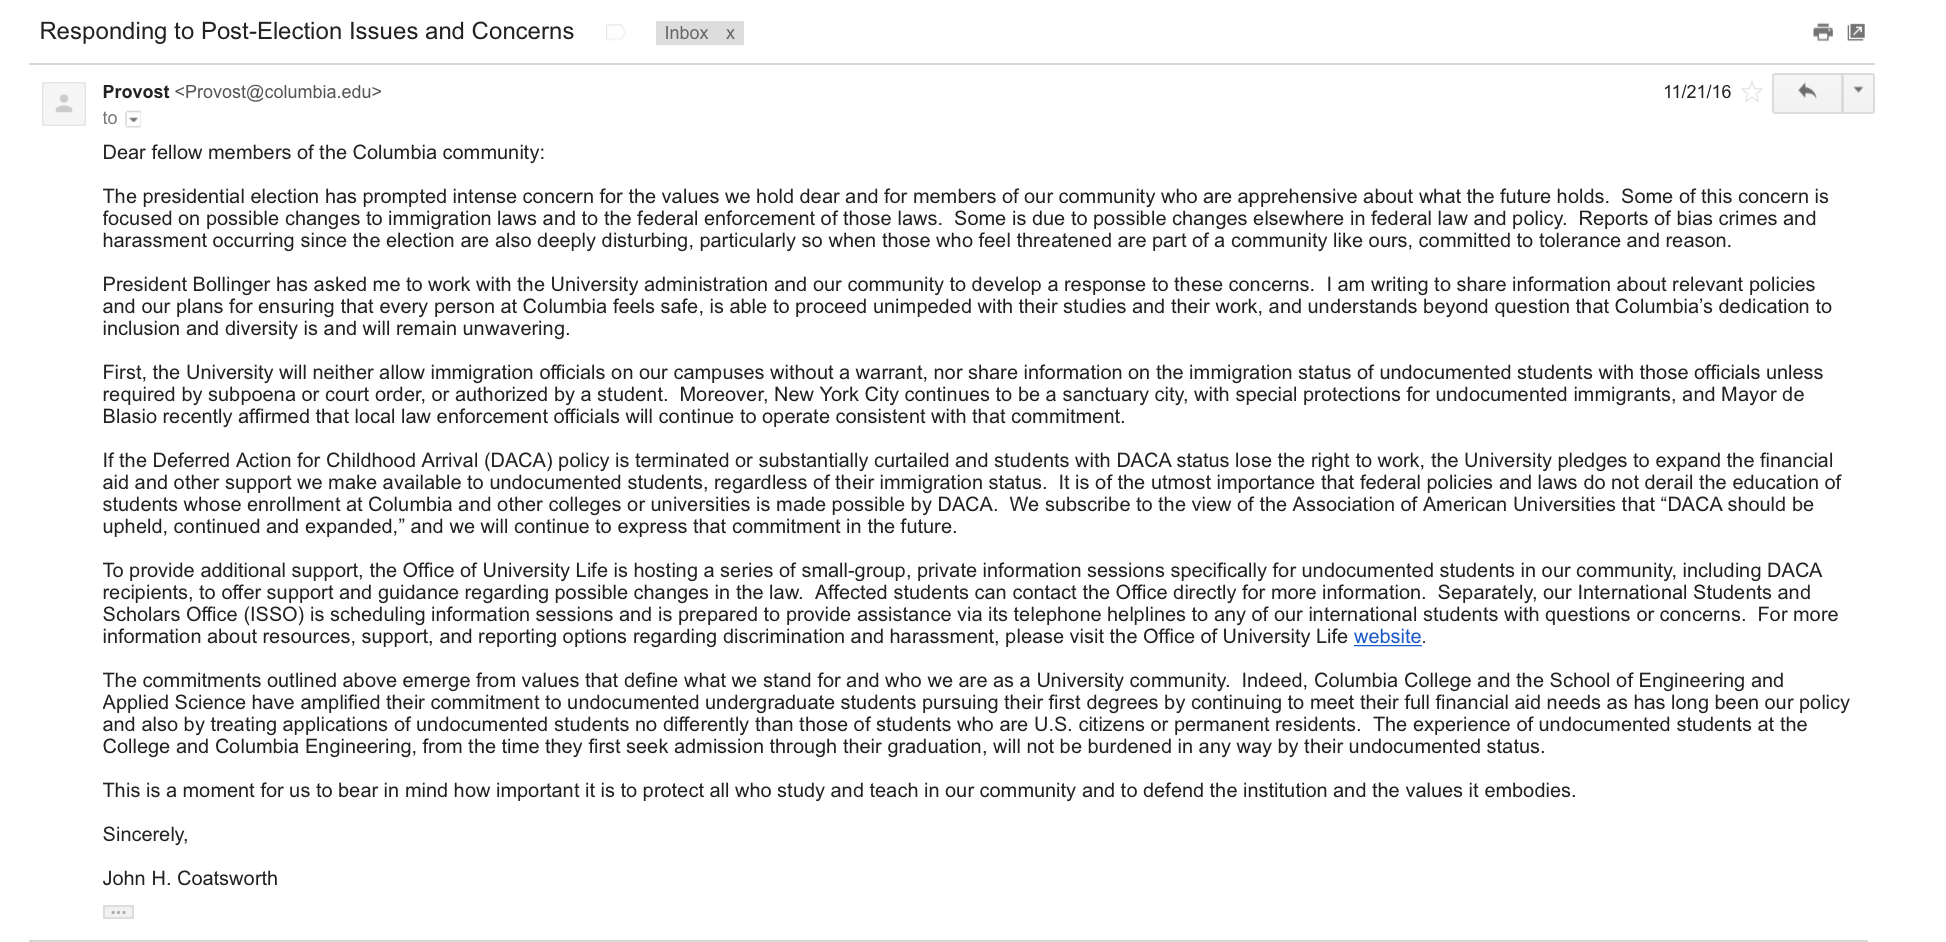Viewport: 1946px width, 942px height.
Task: Show trimmed content below the signature
Action: (118, 912)
